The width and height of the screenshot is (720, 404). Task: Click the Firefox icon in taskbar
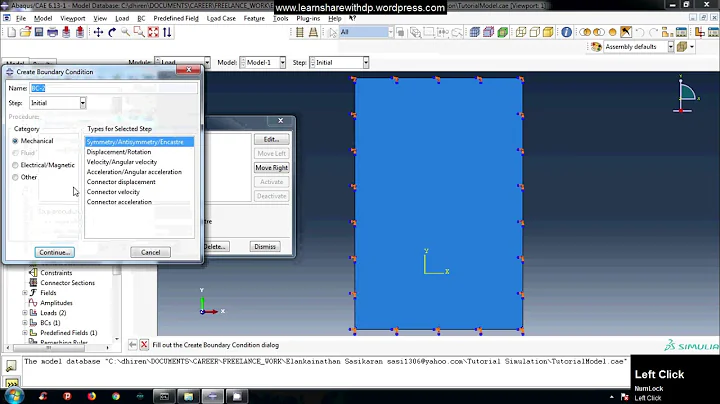(91, 396)
